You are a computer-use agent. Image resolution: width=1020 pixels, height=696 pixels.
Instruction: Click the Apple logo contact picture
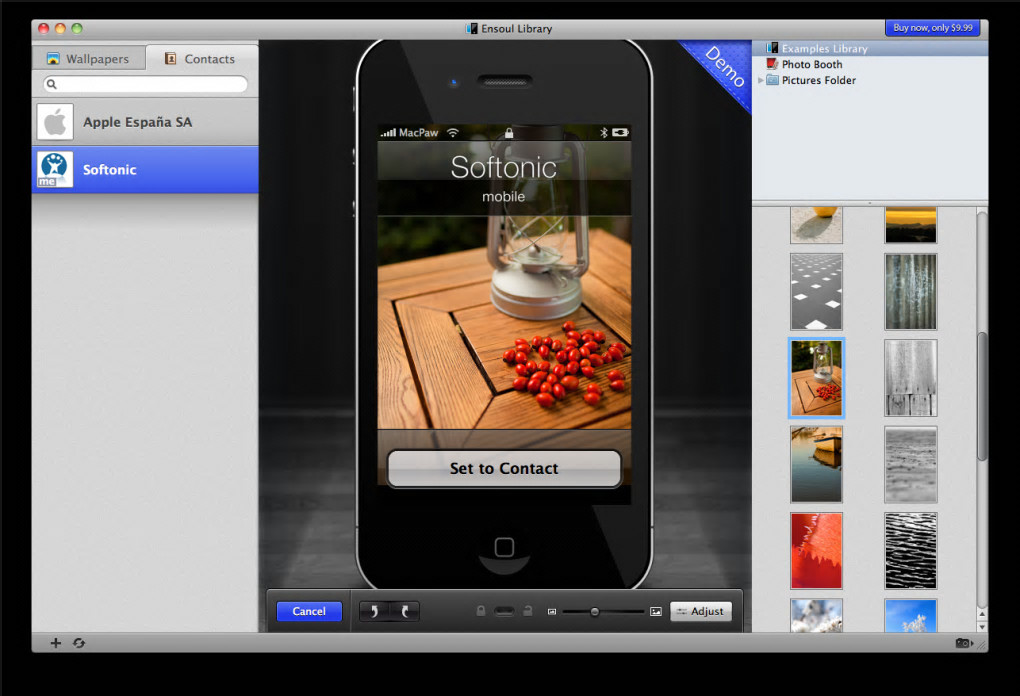pos(55,122)
